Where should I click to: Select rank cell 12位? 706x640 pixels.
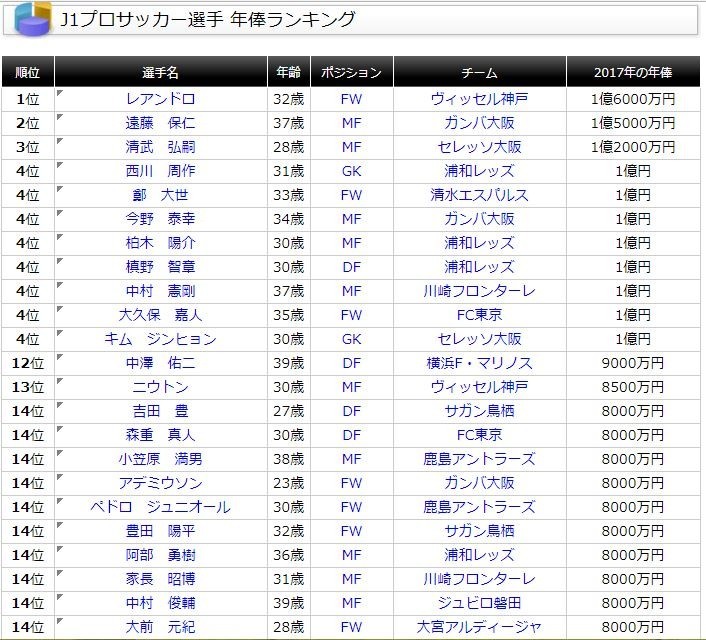pos(27,363)
